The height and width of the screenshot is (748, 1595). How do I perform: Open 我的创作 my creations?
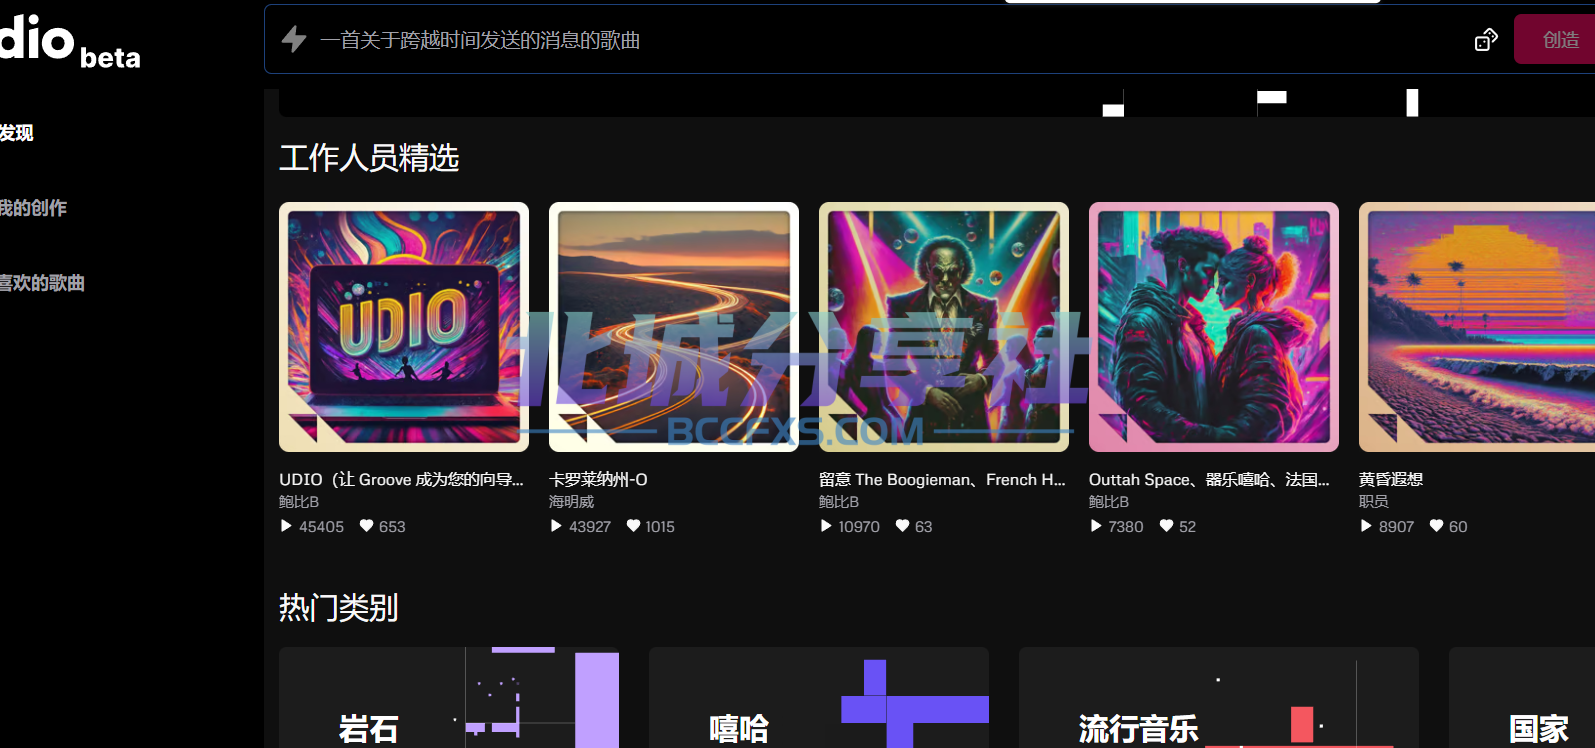coord(33,208)
